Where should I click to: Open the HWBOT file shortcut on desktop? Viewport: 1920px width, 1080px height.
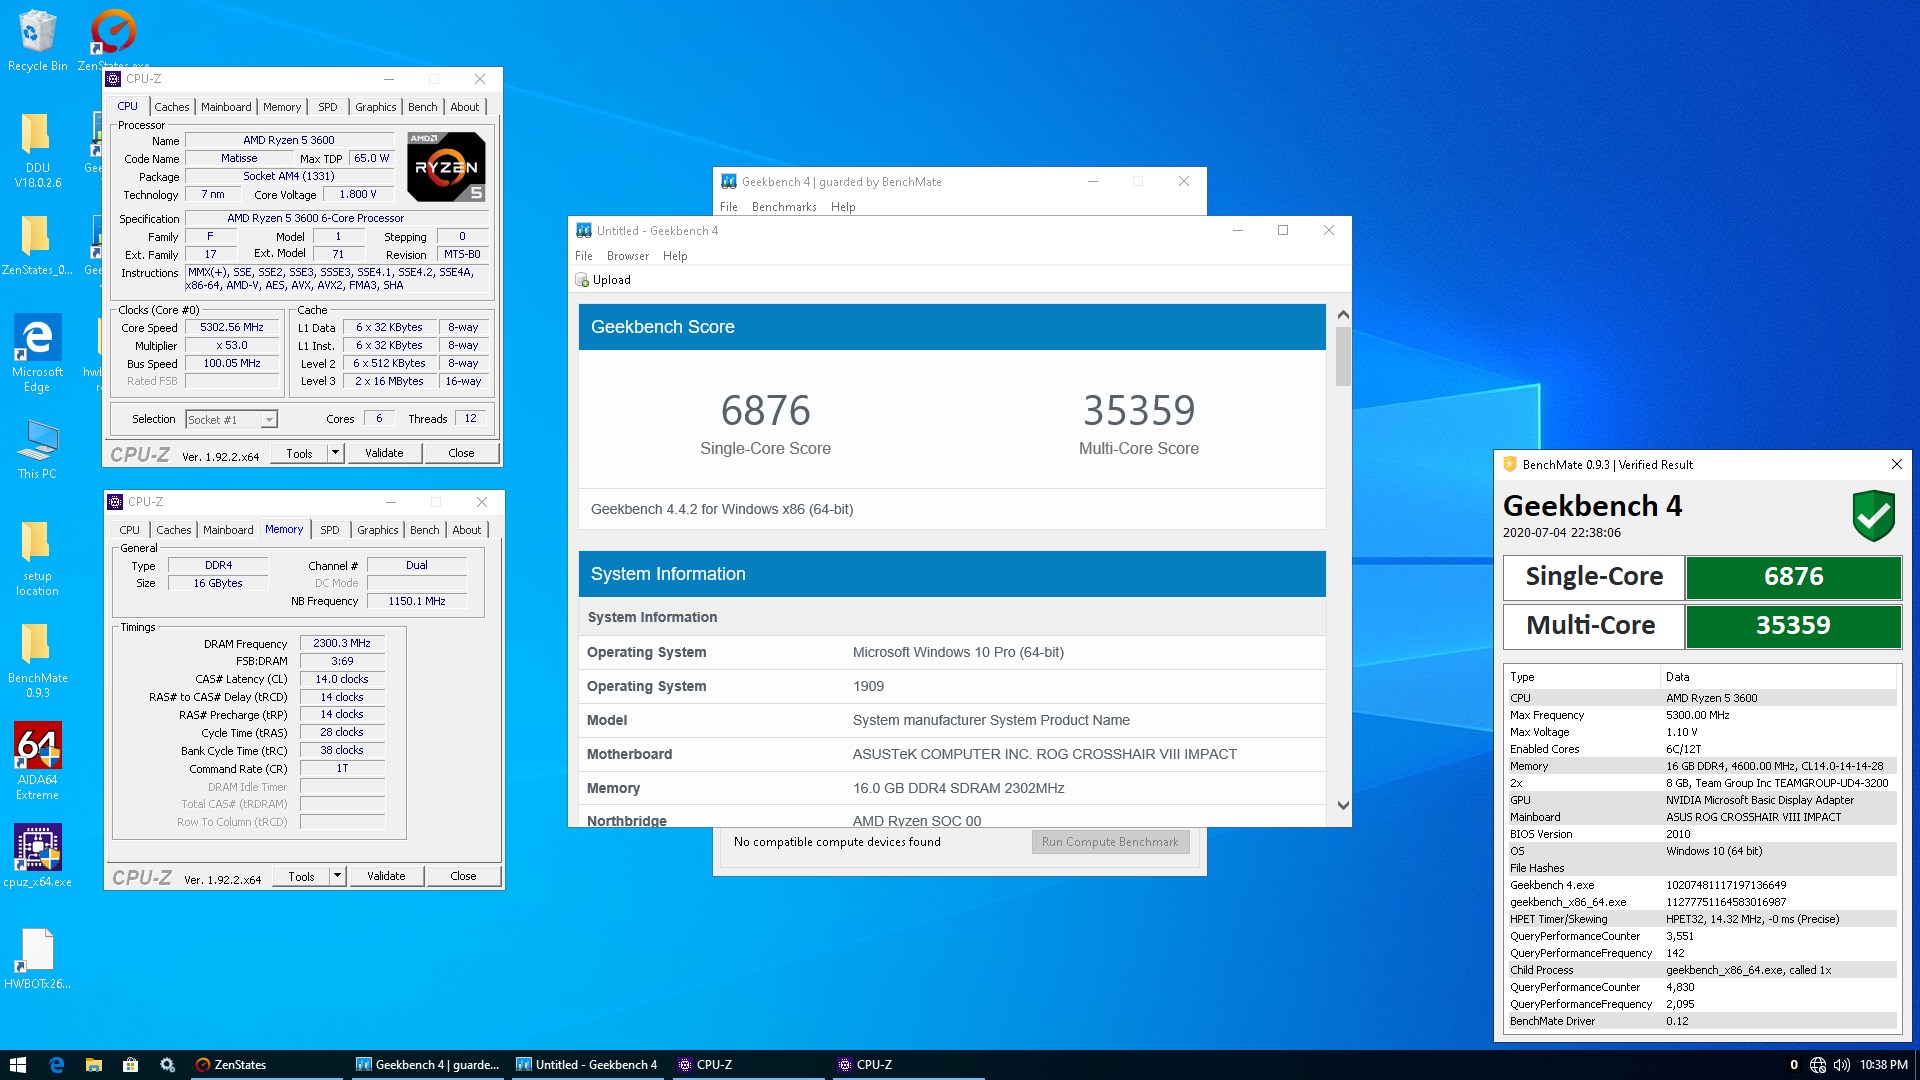pos(37,958)
